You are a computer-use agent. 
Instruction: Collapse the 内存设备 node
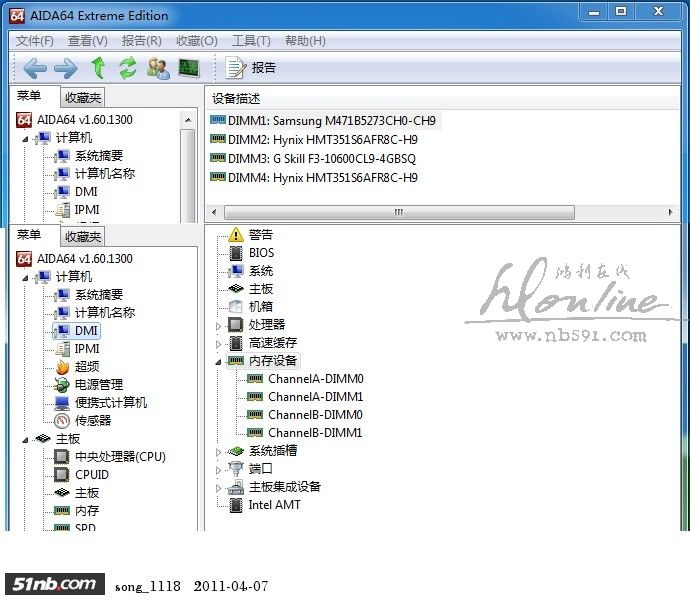[218, 362]
